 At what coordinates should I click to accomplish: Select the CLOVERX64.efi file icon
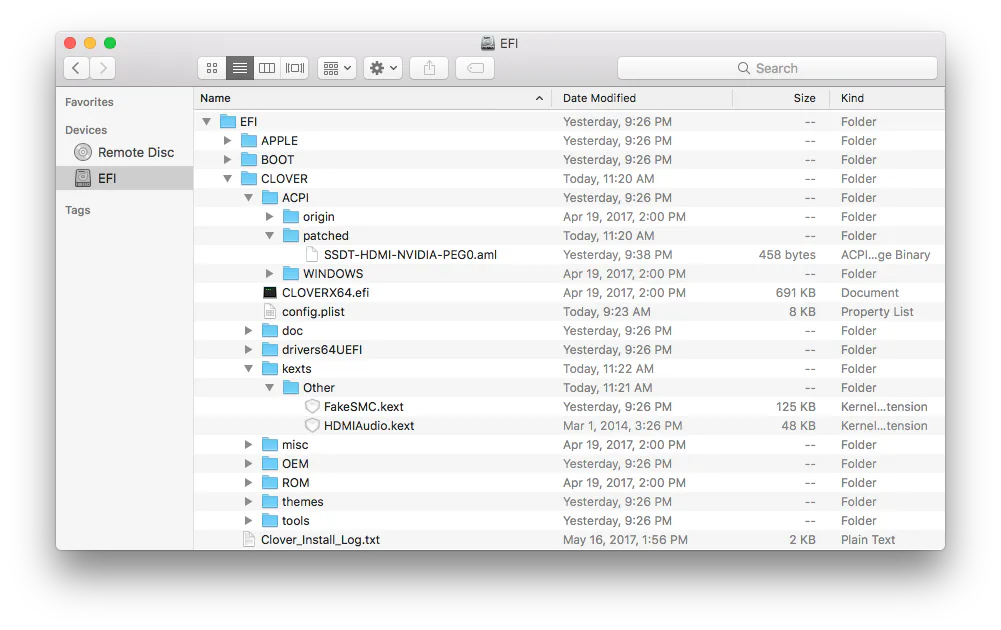click(x=270, y=292)
